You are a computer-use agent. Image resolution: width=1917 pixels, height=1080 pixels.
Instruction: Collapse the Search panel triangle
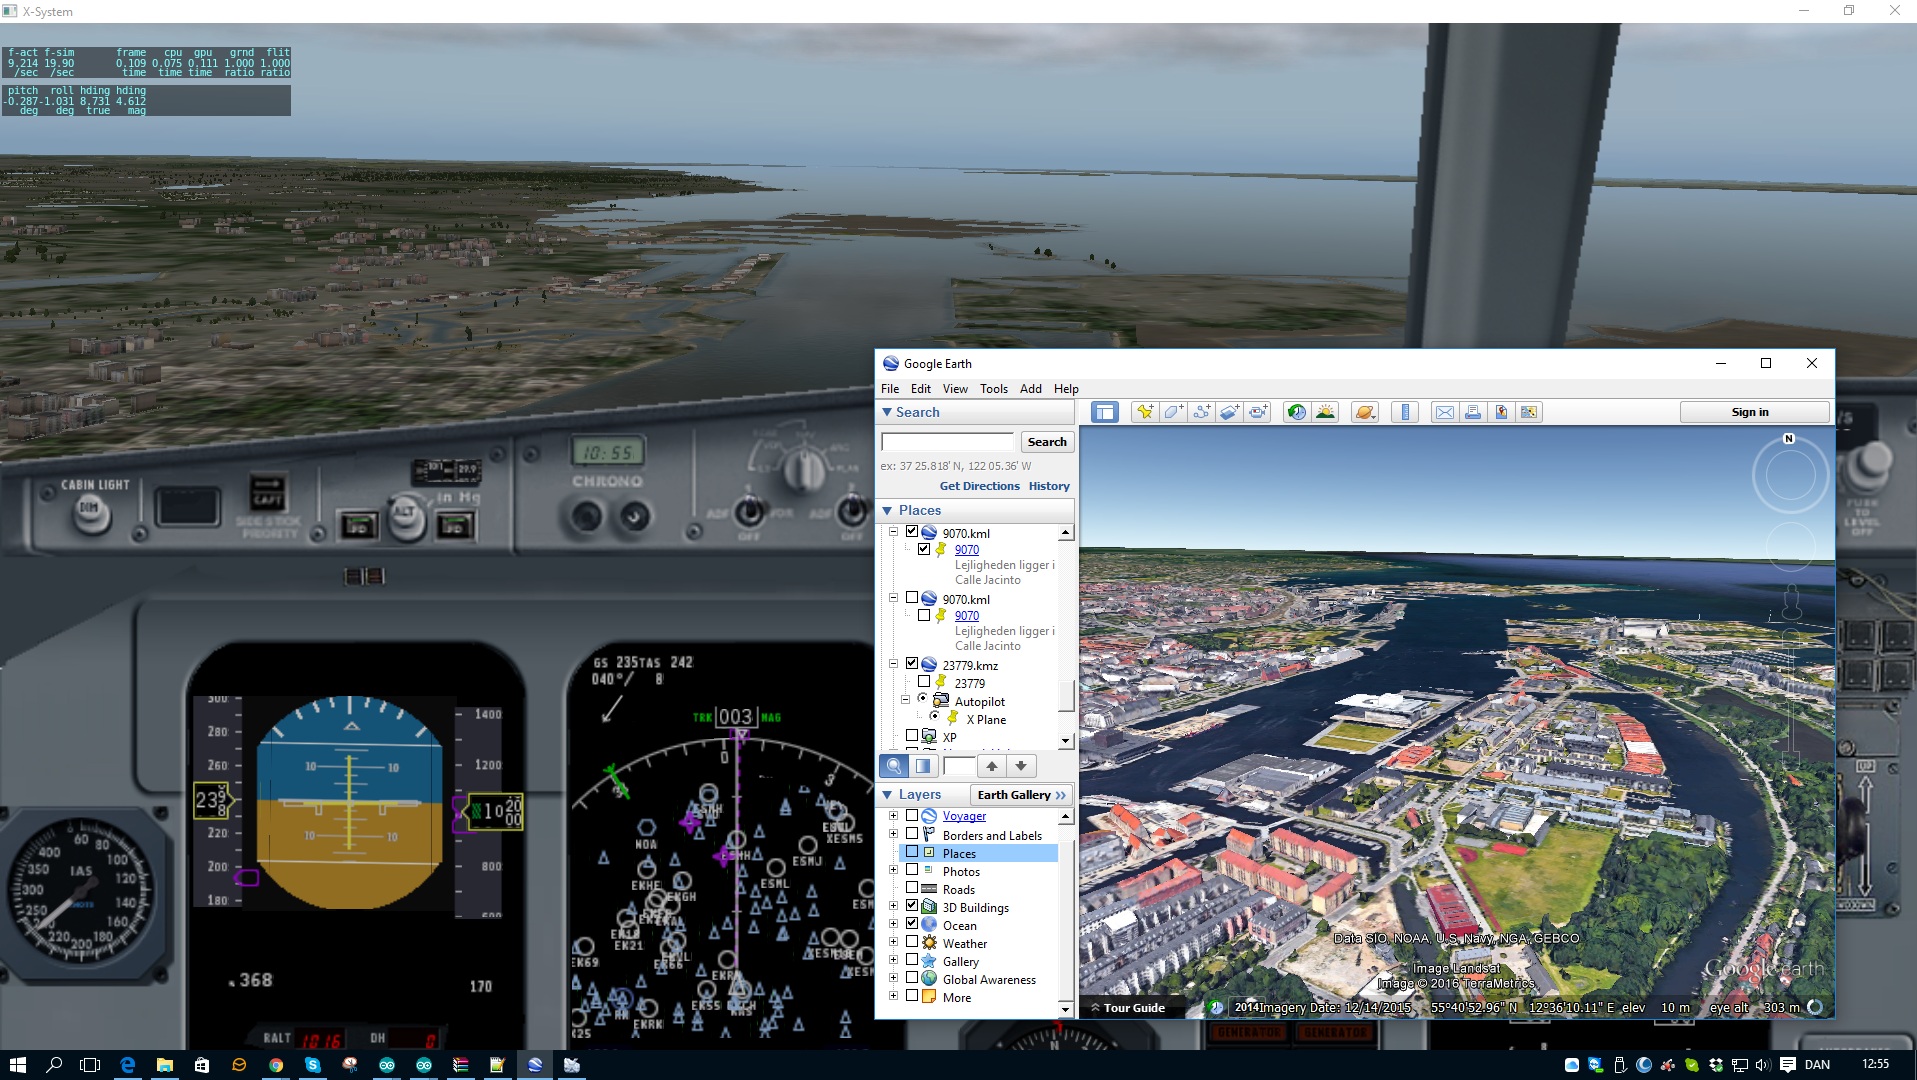click(887, 412)
